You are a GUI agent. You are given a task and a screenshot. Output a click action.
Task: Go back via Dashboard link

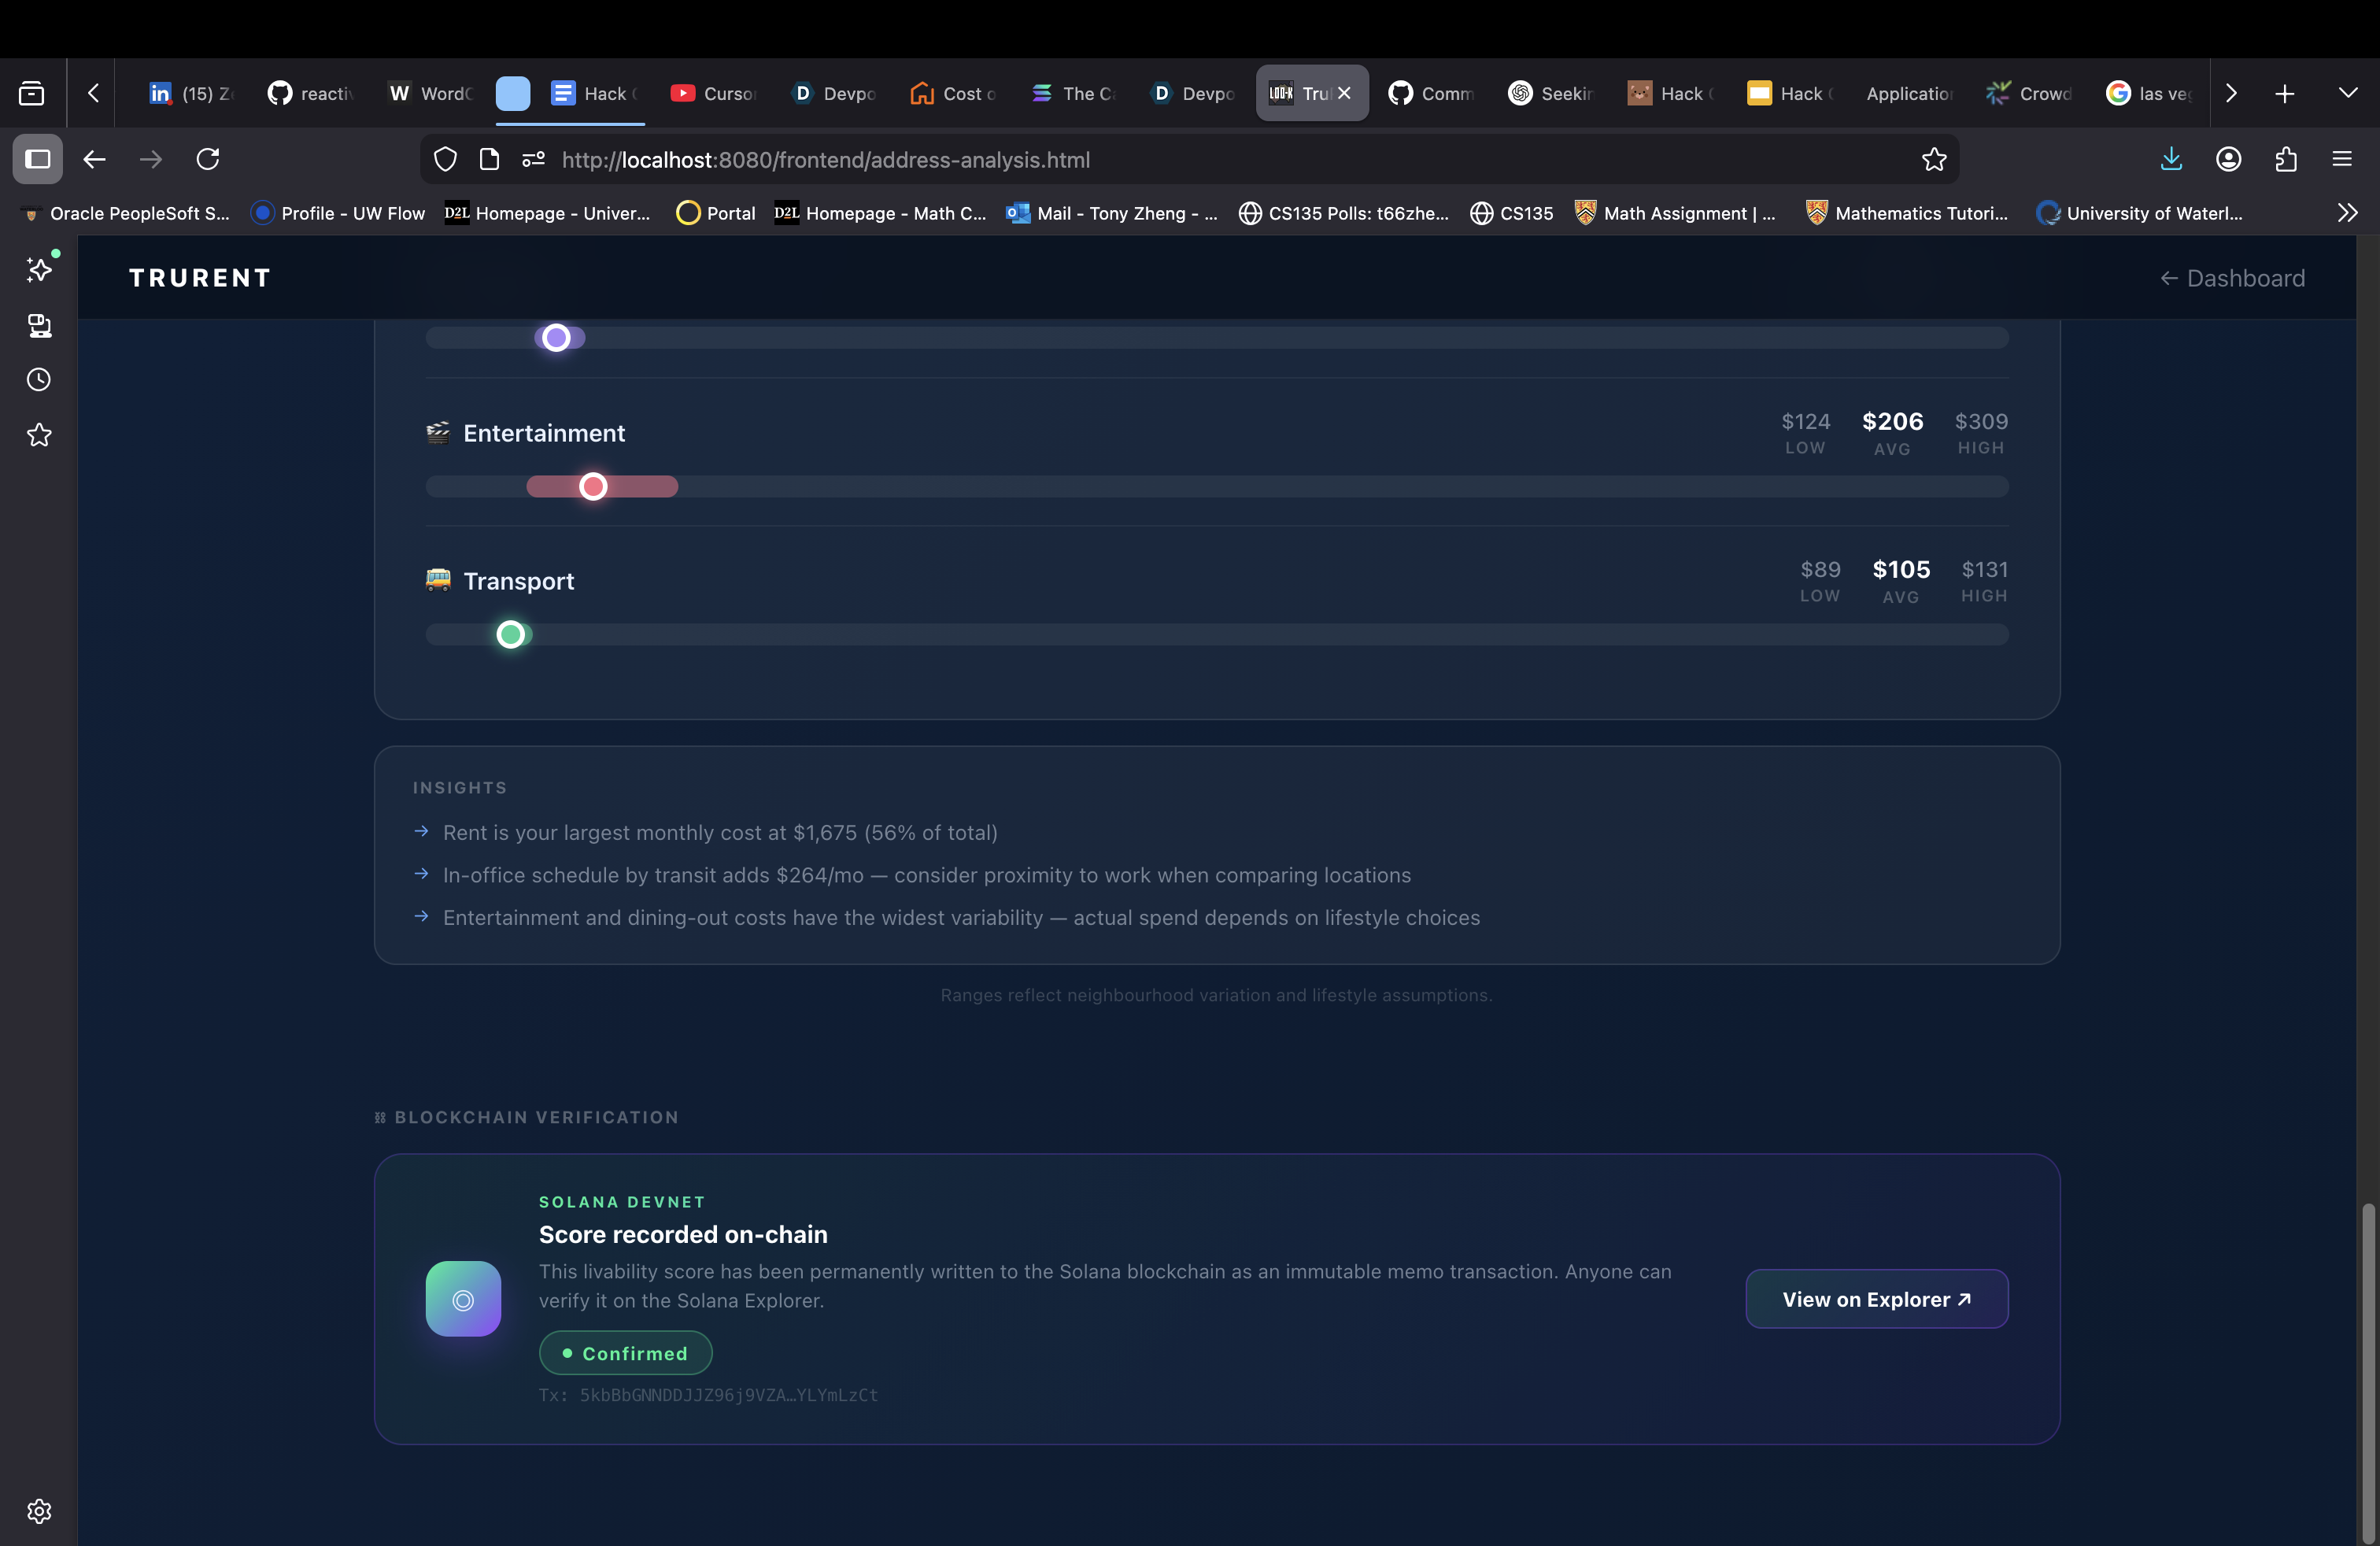coord(2232,278)
